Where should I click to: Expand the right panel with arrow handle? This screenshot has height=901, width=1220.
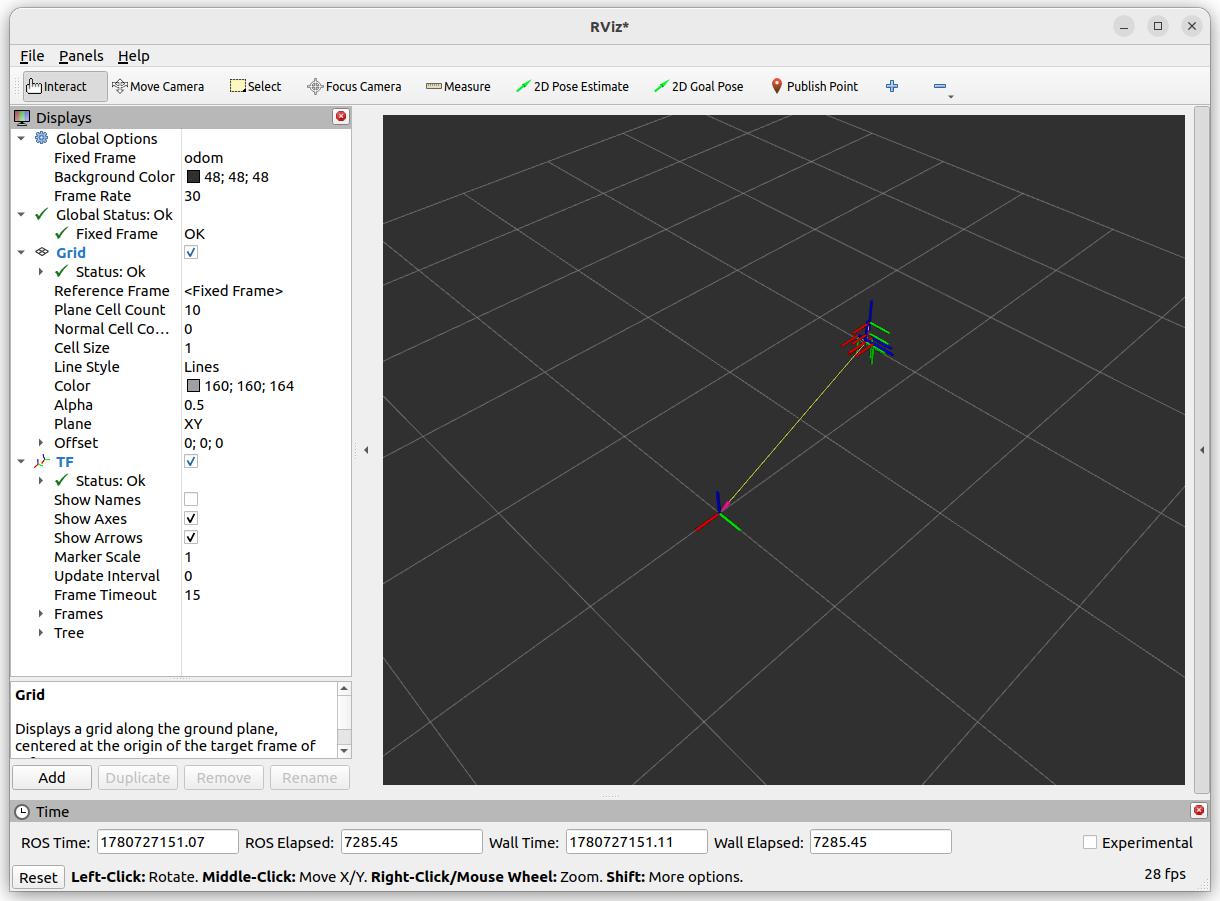click(1202, 450)
